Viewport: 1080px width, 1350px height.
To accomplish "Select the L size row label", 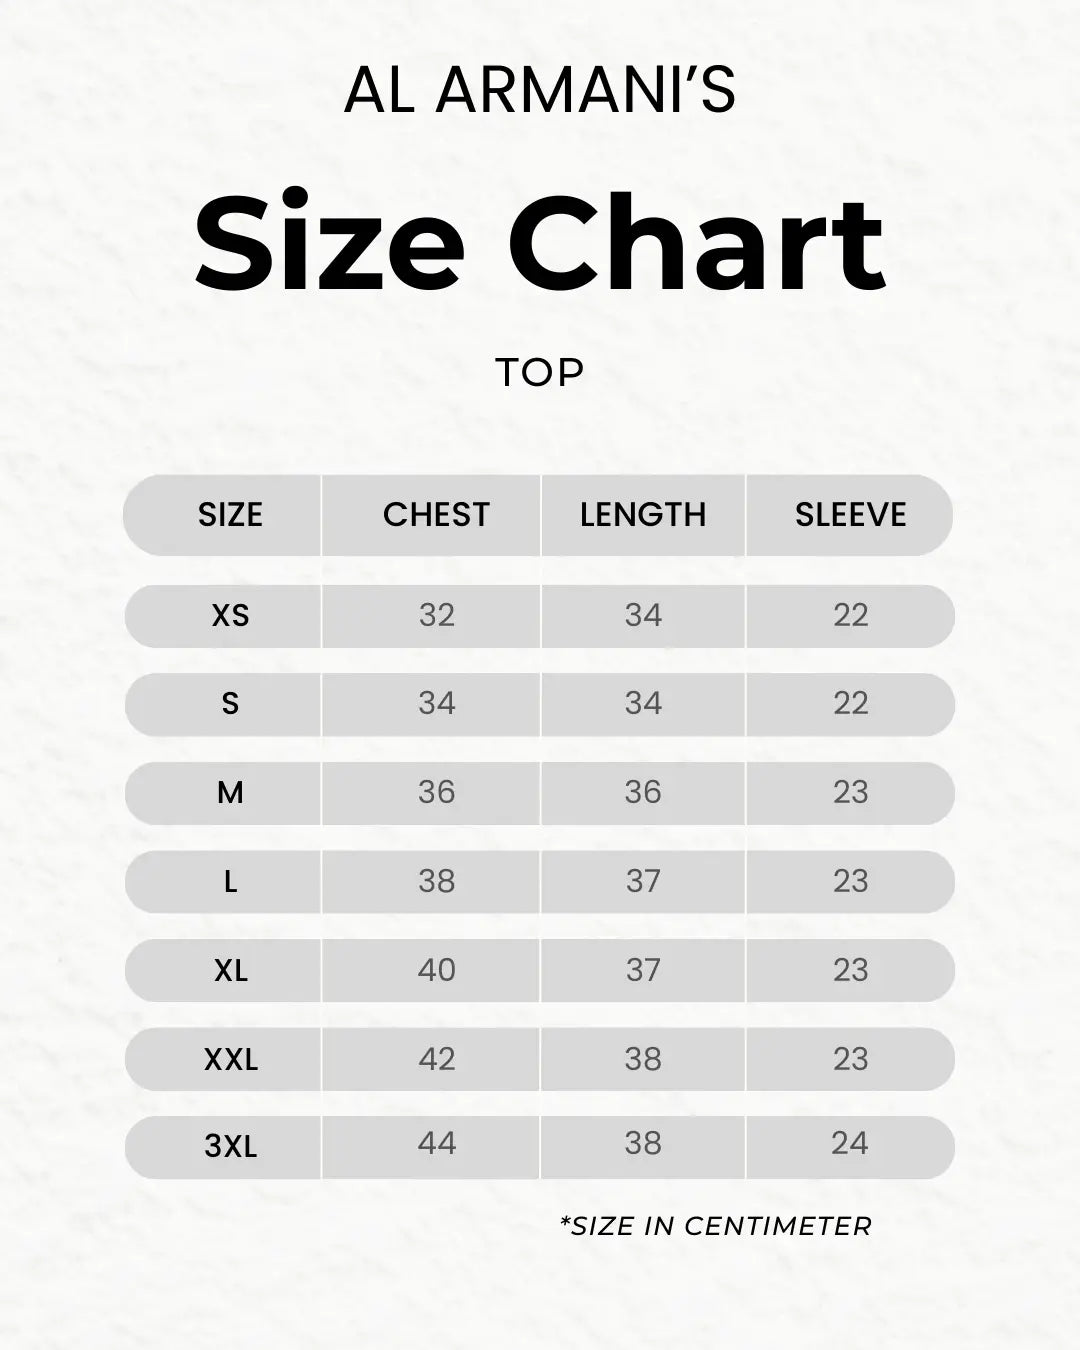I will point(230,882).
